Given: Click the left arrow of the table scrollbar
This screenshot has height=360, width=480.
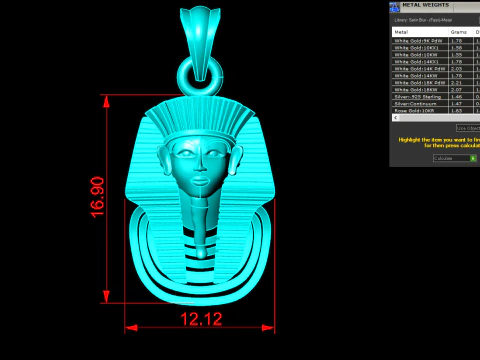Looking at the screenshot, I should pos(395,118).
